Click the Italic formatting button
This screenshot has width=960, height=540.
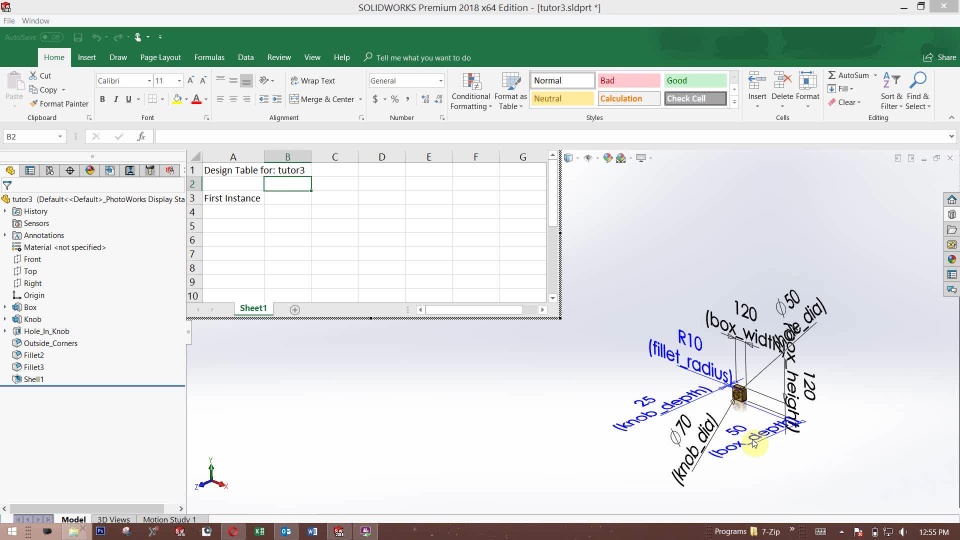[115, 99]
